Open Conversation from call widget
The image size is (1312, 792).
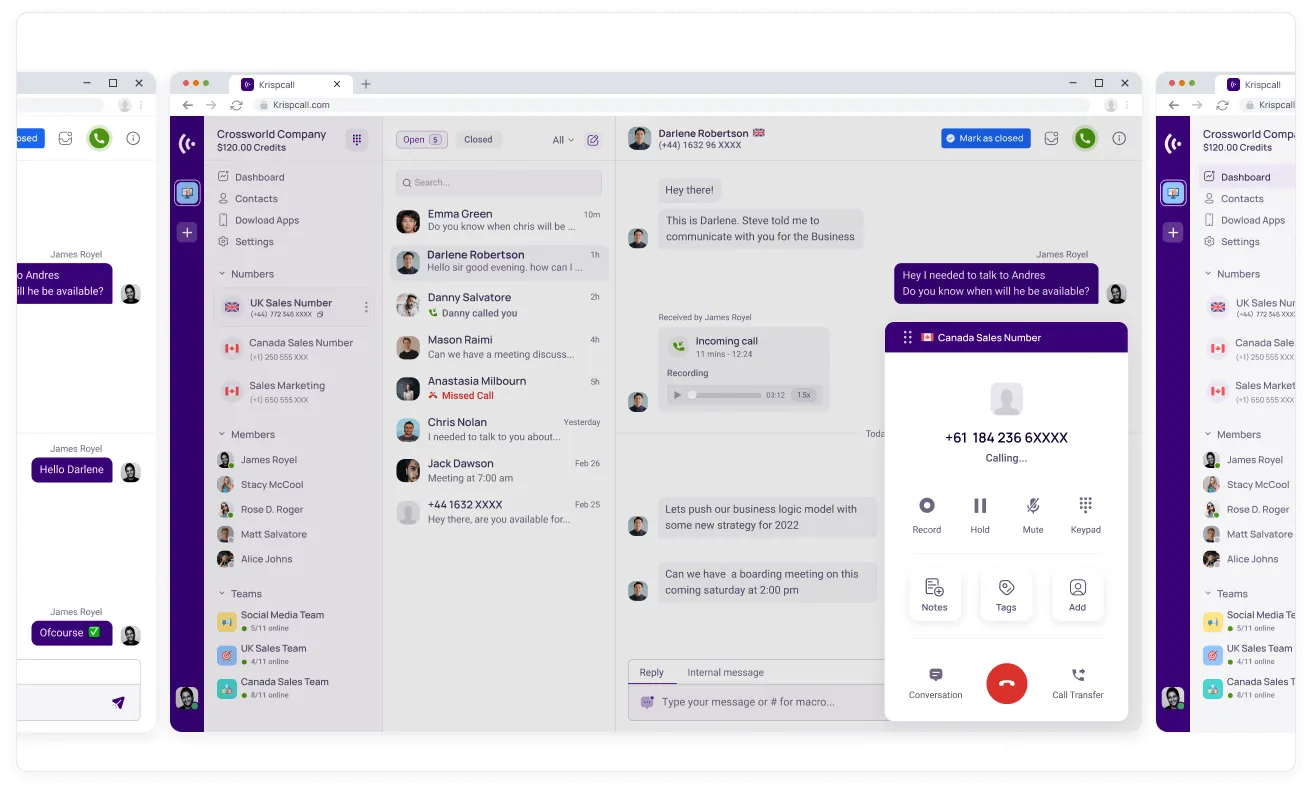(x=936, y=683)
